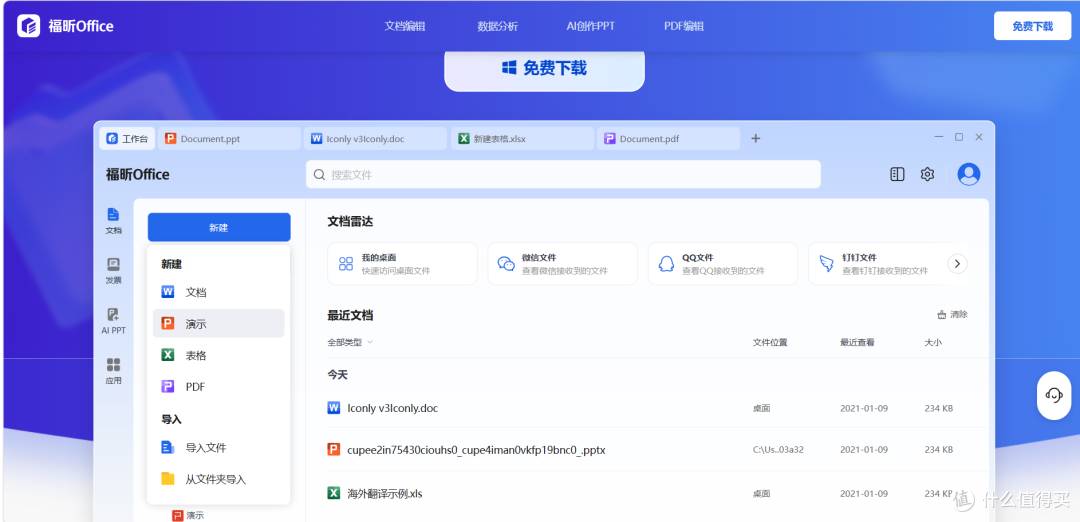Click the top-right 免费下载 button
Image resolution: width=1080 pixels, height=522 pixels.
tap(1032, 26)
